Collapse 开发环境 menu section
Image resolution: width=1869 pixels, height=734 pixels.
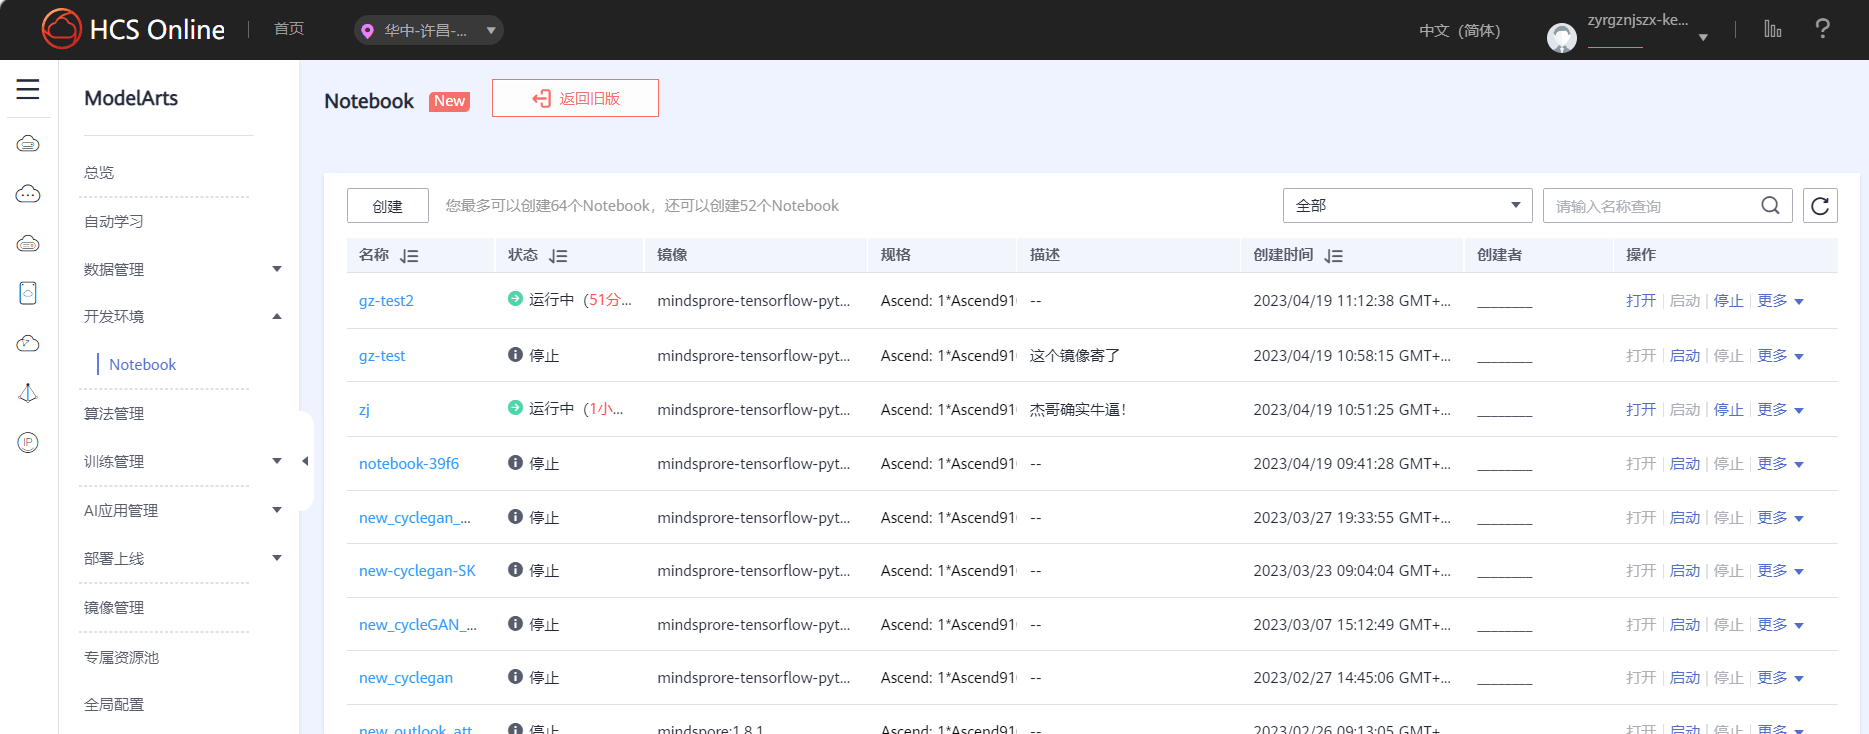pos(277,317)
